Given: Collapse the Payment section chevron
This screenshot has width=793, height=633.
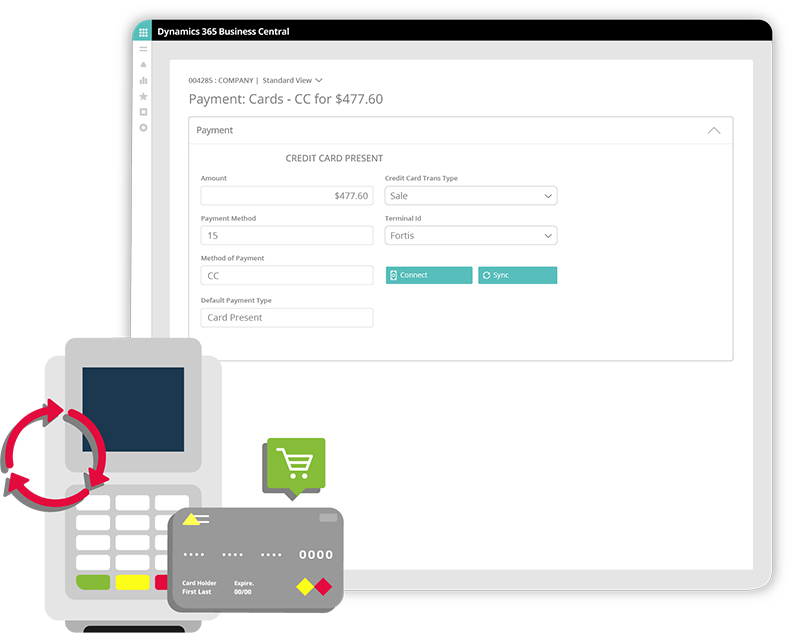Looking at the screenshot, I should (x=714, y=130).
